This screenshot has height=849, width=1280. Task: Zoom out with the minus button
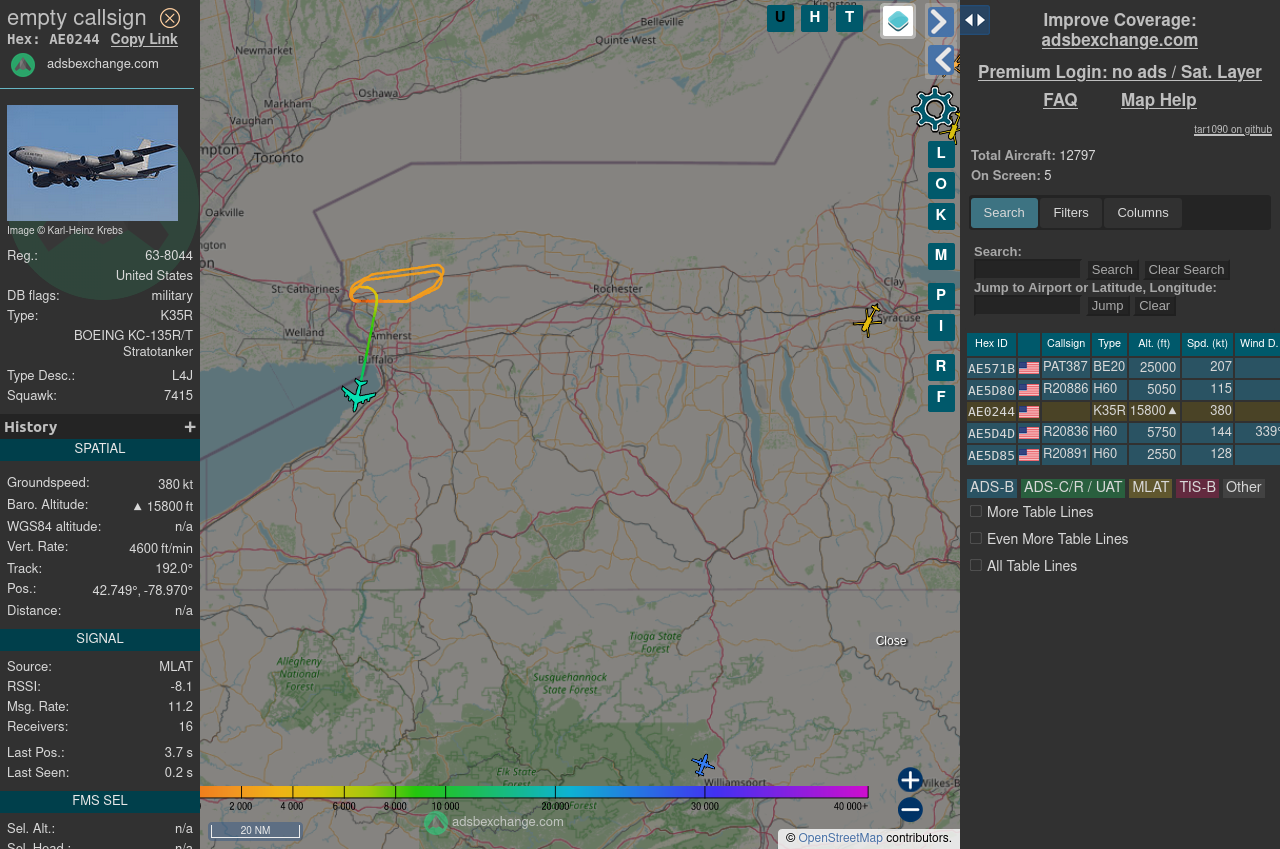[910, 810]
